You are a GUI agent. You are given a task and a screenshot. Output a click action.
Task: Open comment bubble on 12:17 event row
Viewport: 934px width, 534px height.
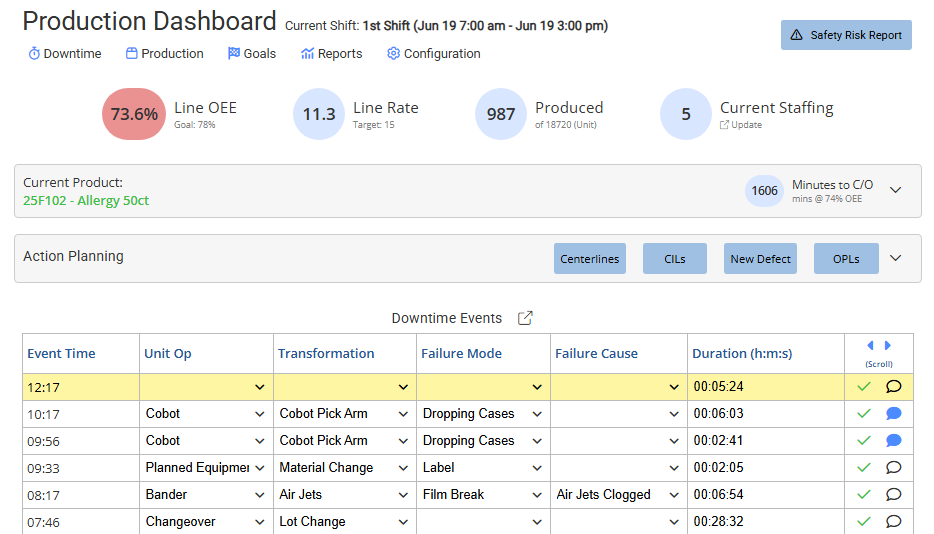coord(893,387)
